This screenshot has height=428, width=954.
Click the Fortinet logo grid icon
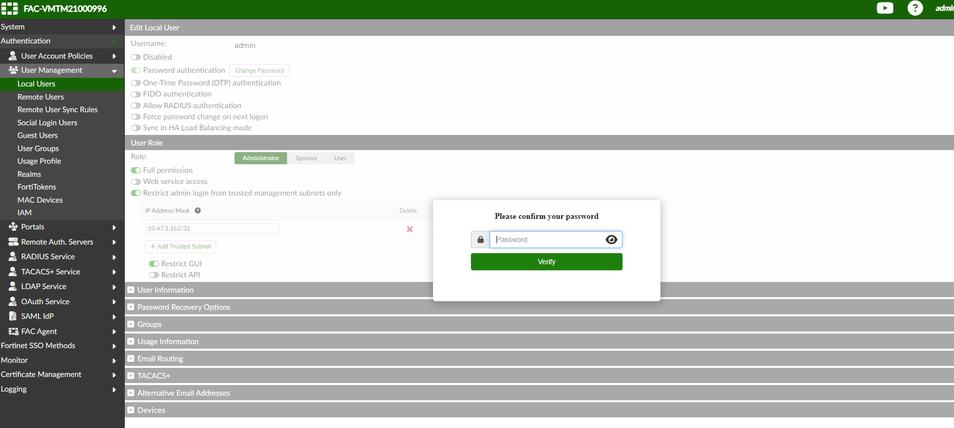click(9, 9)
